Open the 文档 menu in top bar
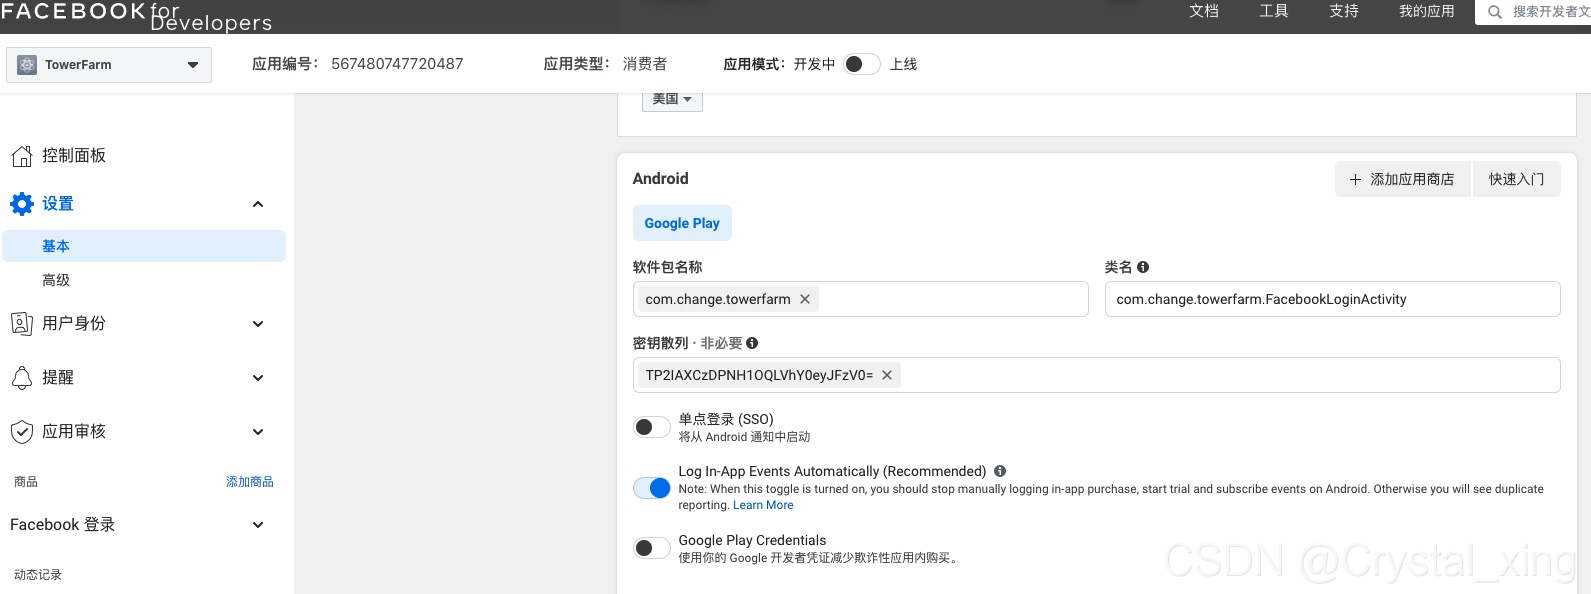The width and height of the screenshot is (1591, 594). (1204, 11)
